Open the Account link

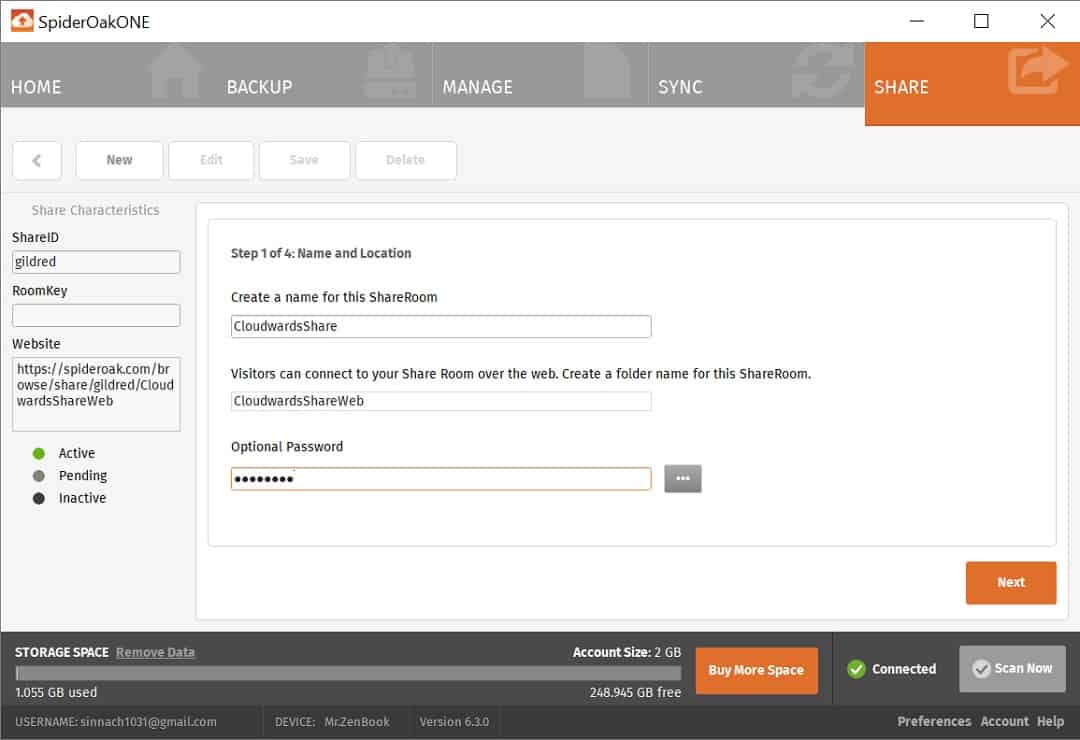[1004, 721]
